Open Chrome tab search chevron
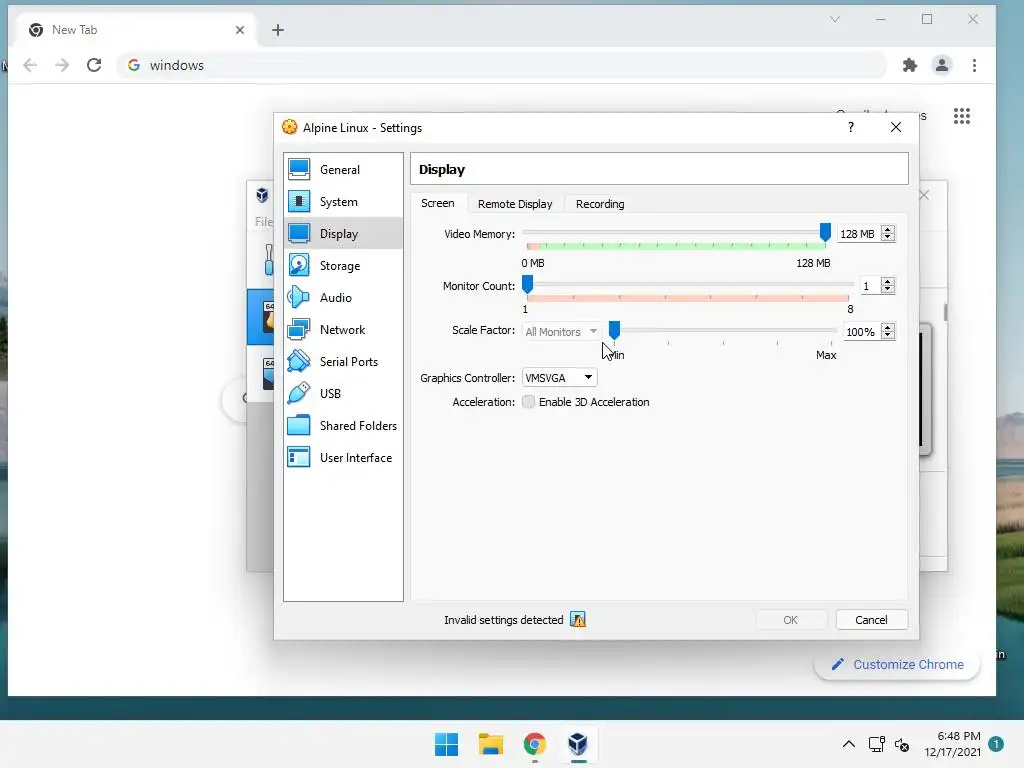Screen dimensions: 1024x768 [835, 19]
